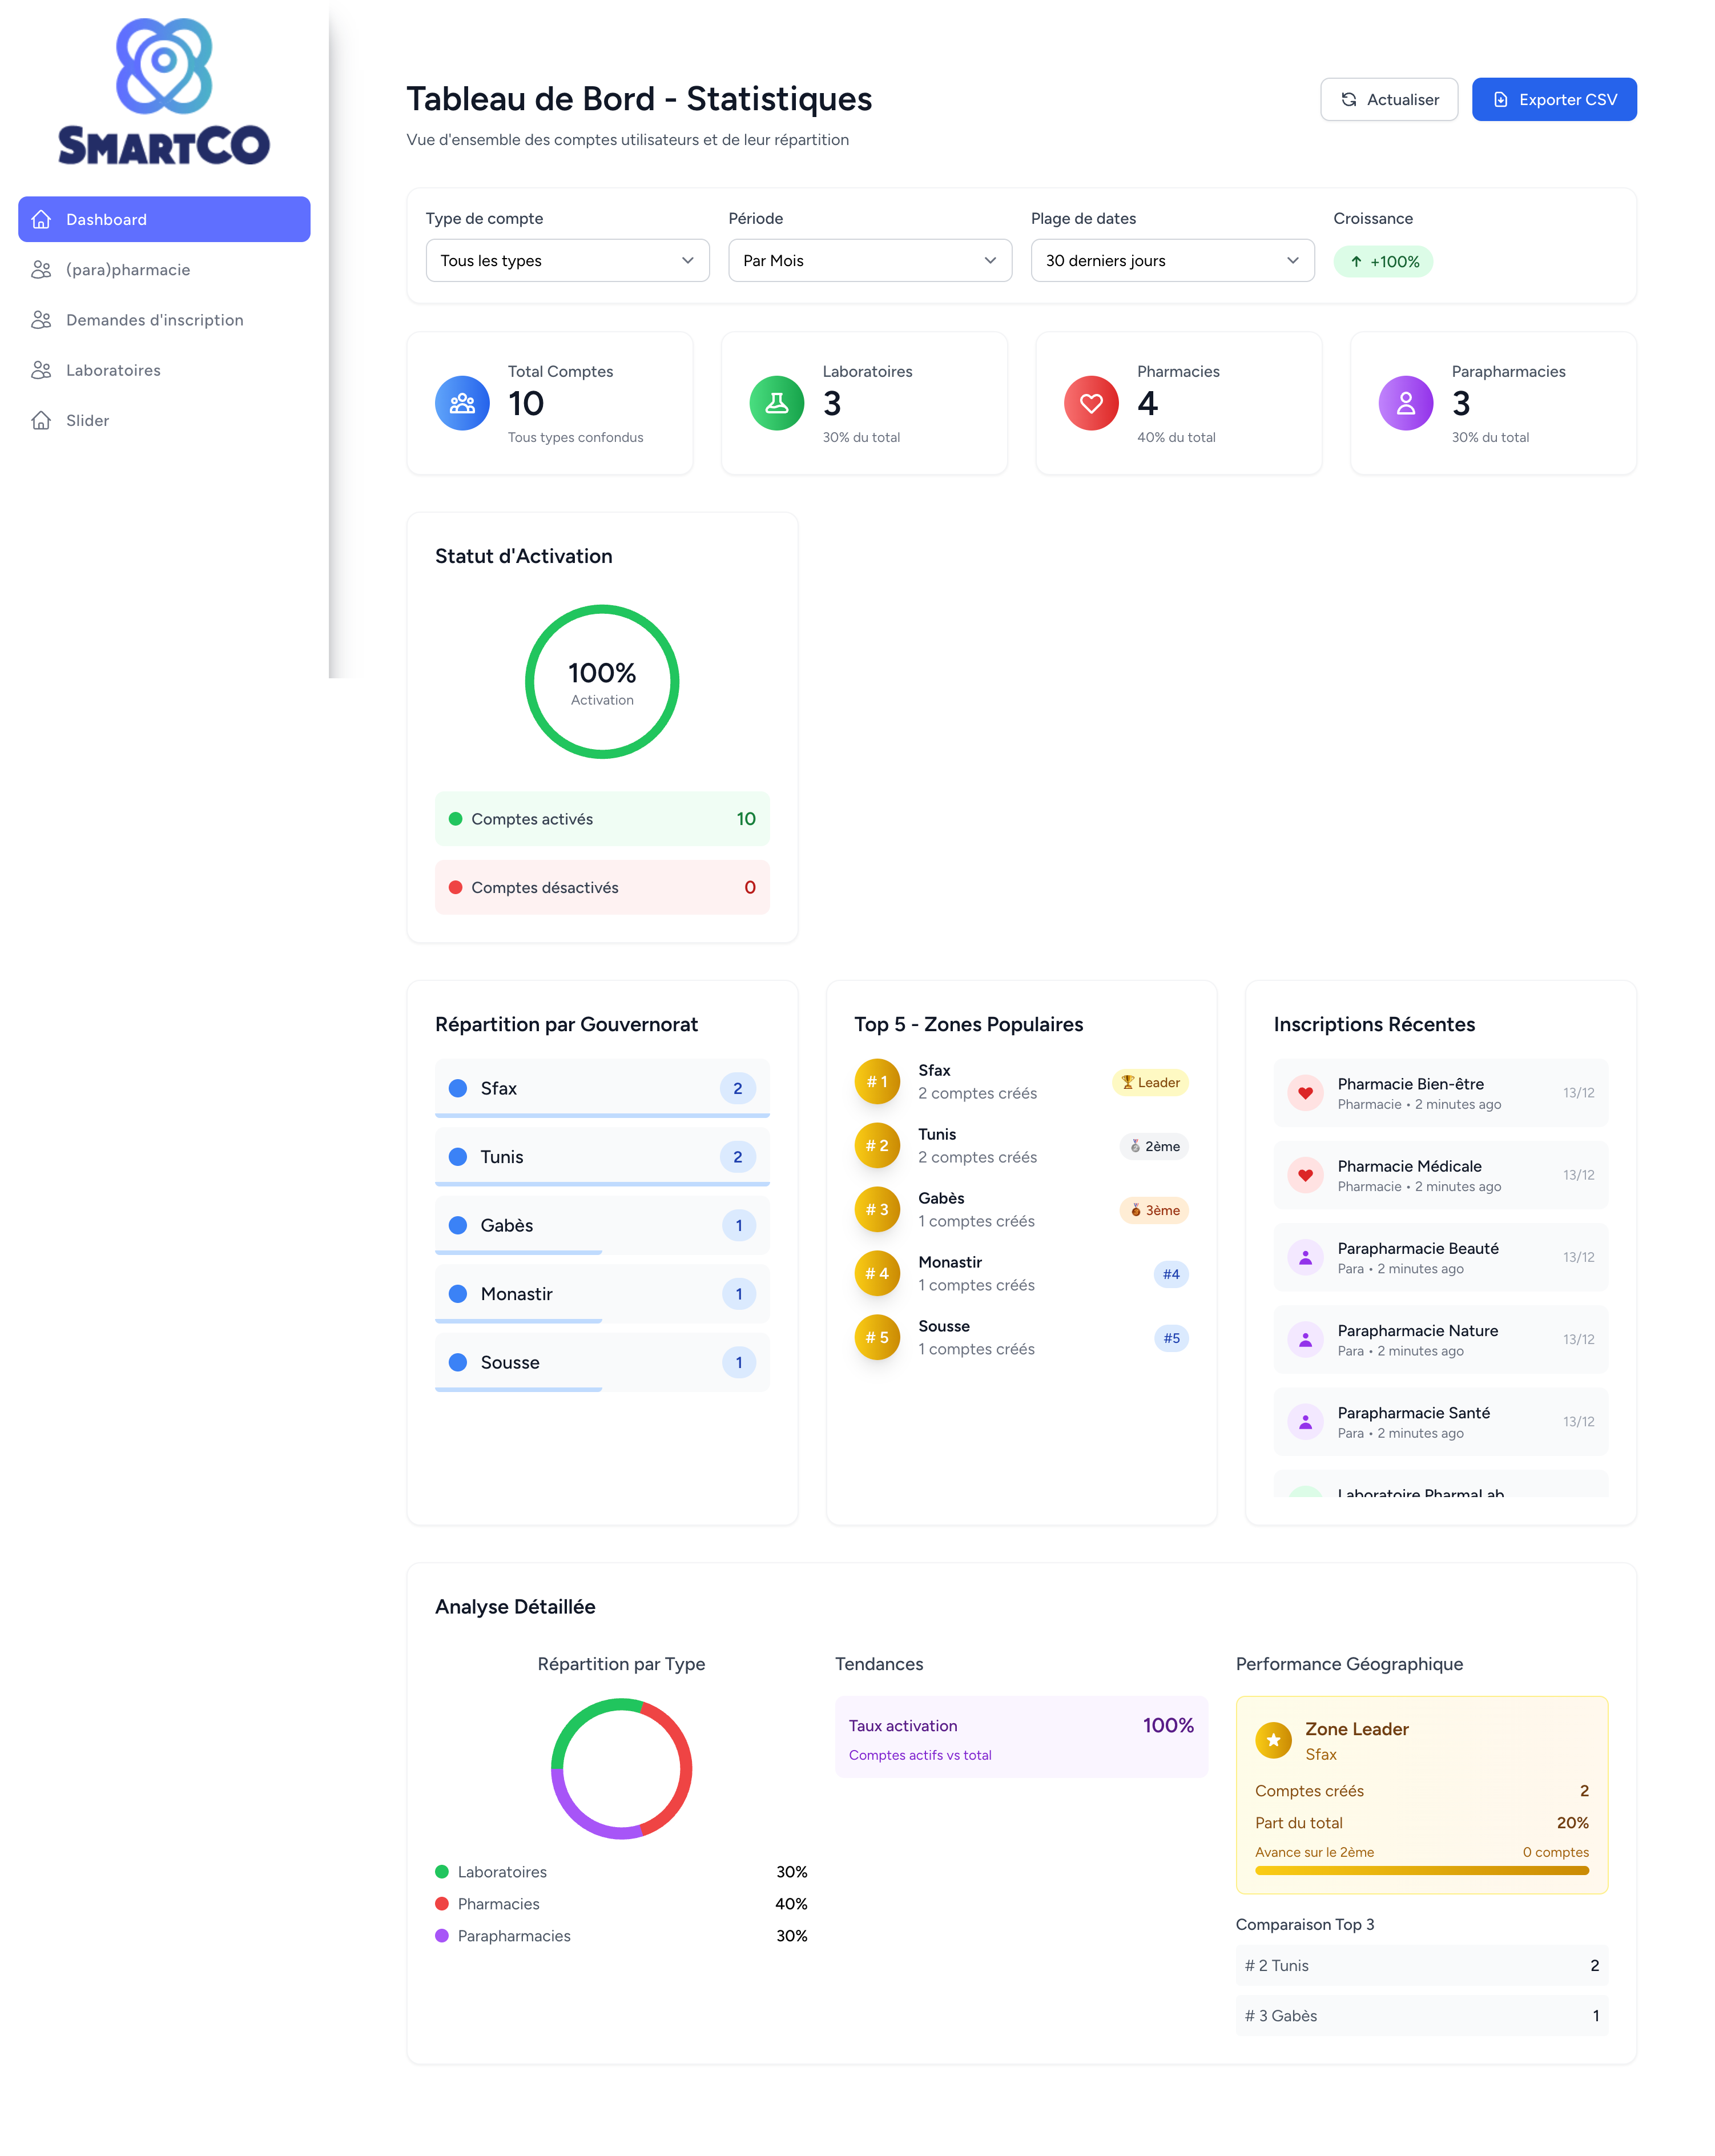Select the Comptes activés row
Image resolution: width=1715 pixels, height=2156 pixels.
(602, 819)
